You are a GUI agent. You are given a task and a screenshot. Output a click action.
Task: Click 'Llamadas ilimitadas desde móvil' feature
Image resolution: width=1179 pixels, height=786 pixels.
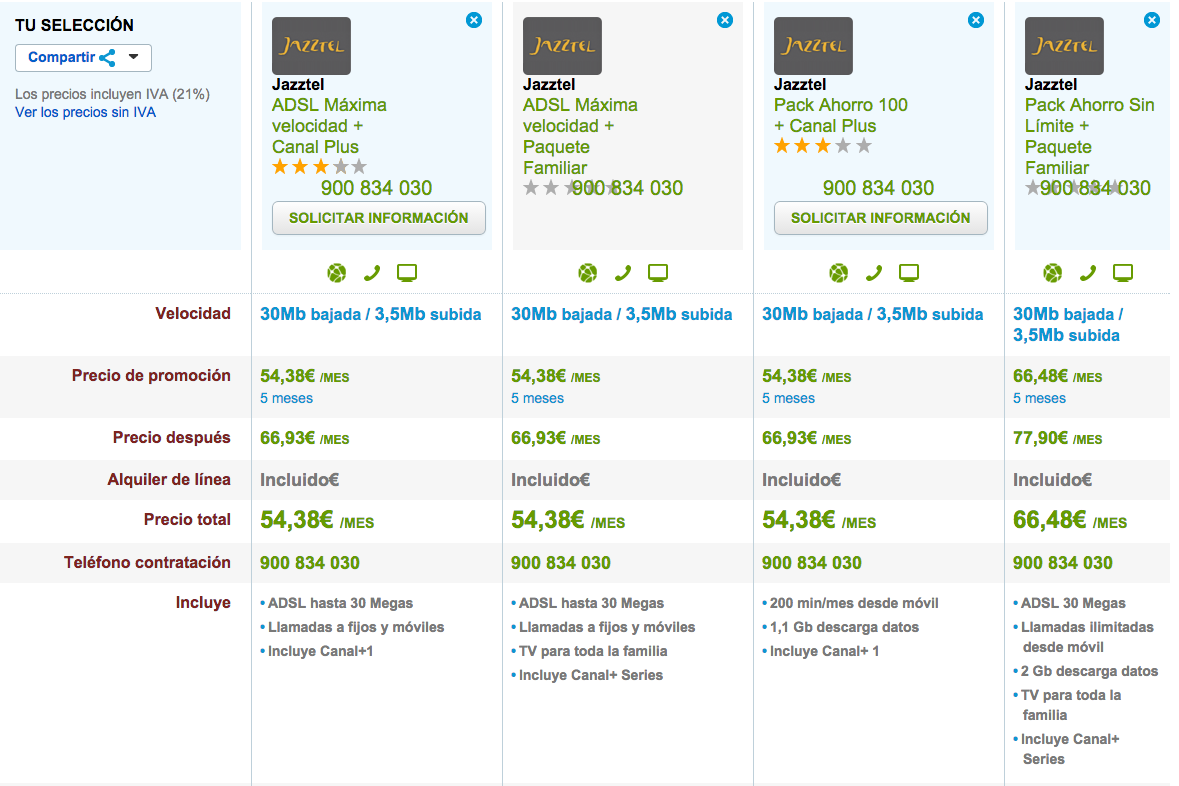tap(1087, 637)
